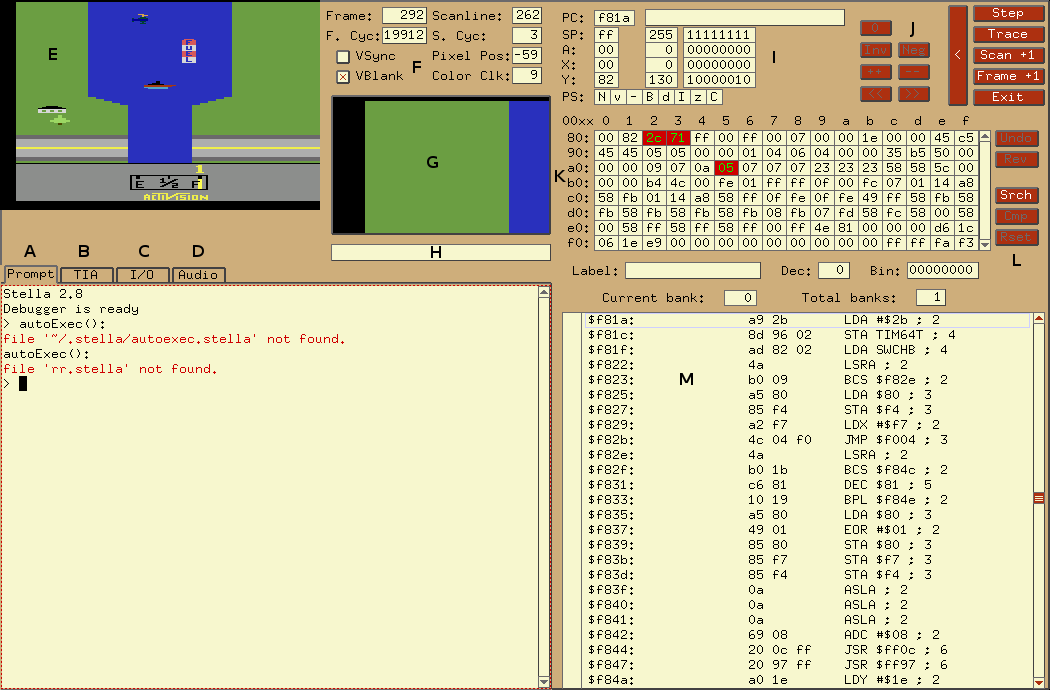Click the PC register value field

[x=614, y=18]
